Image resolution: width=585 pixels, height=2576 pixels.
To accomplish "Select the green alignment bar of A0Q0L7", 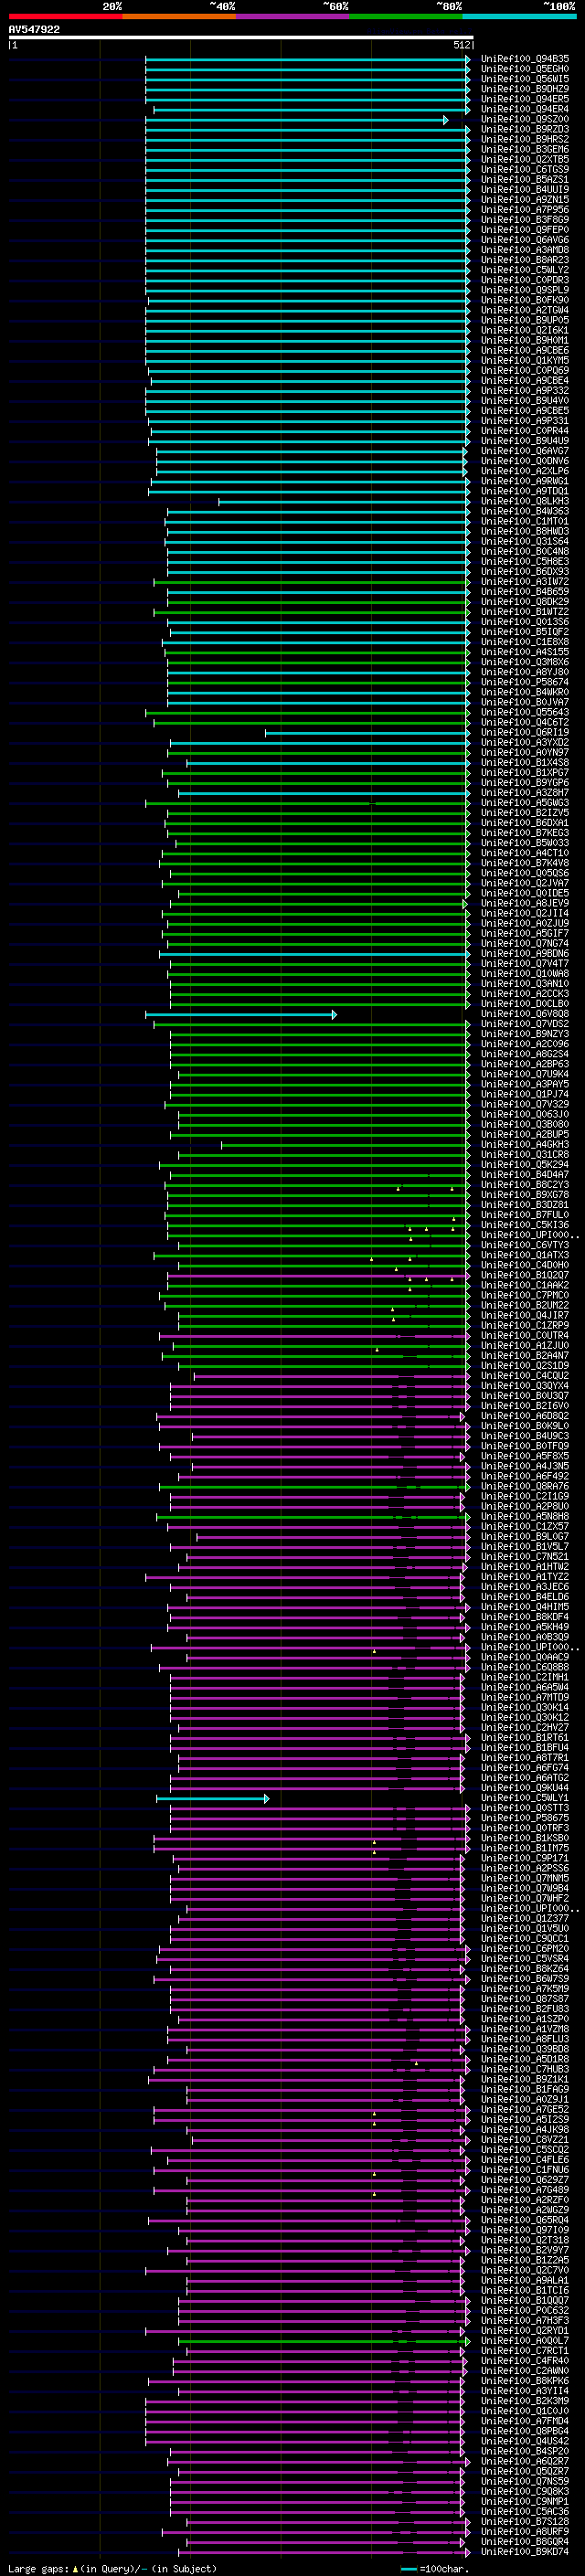I will tap(324, 2341).
